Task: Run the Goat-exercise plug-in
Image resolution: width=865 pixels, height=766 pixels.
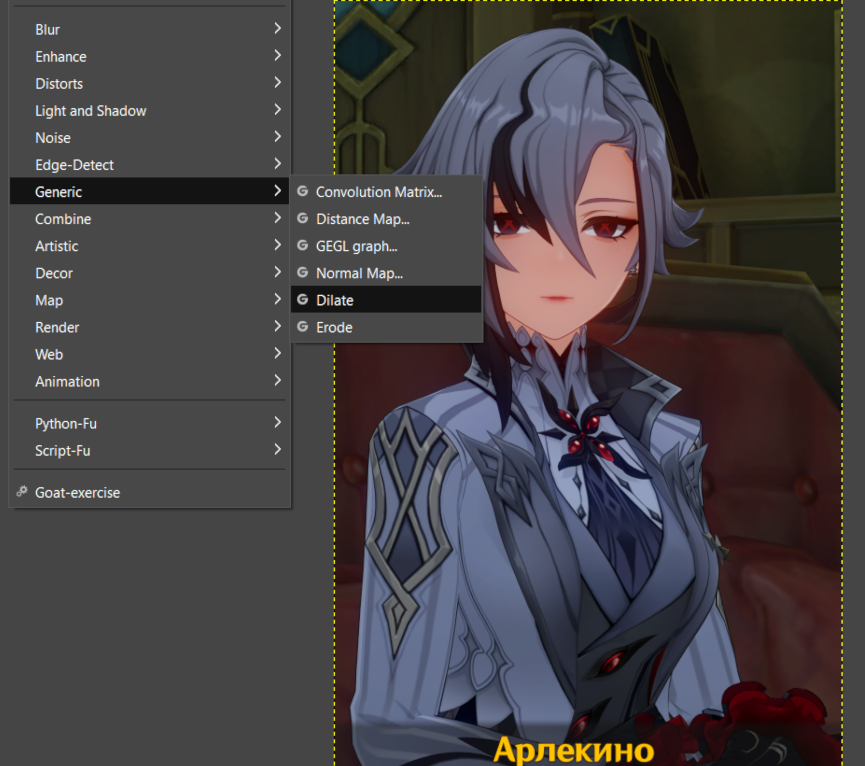Action: [149, 492]
